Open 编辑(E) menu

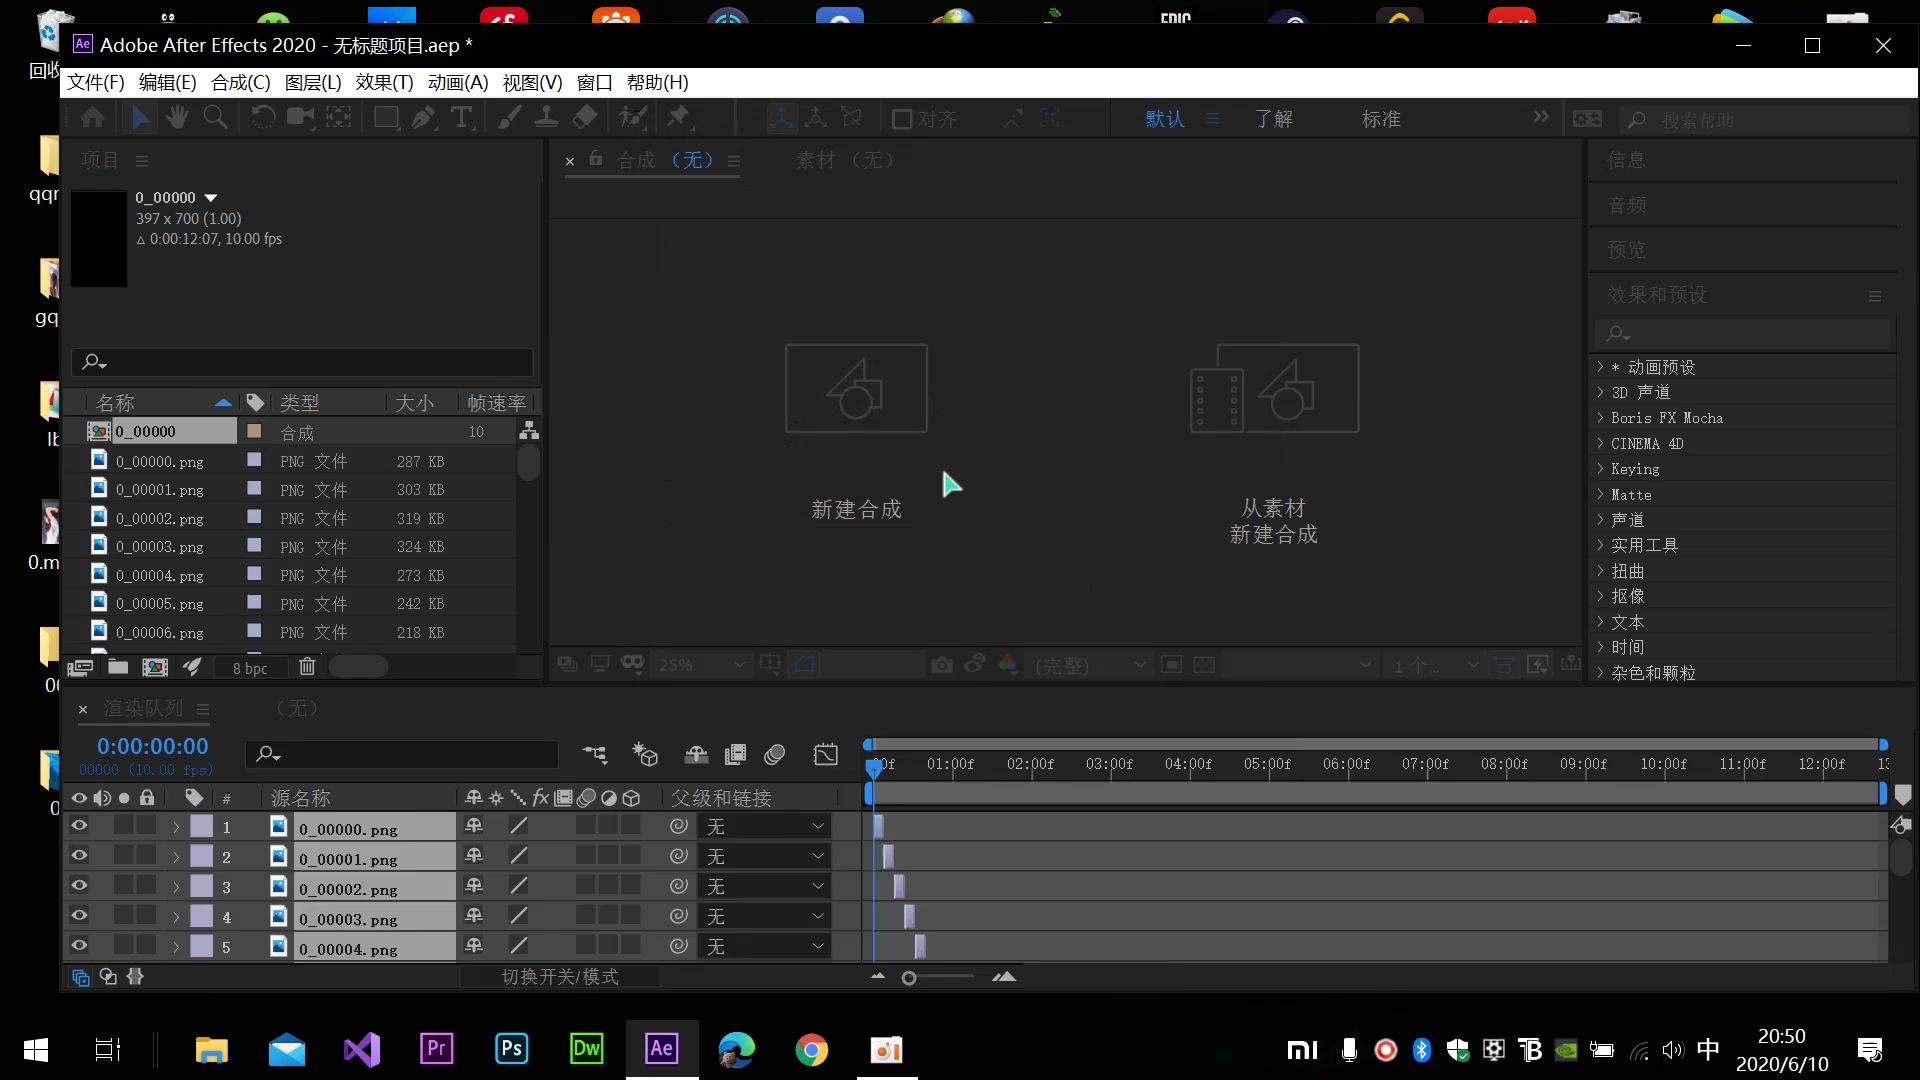coord(168,83)
